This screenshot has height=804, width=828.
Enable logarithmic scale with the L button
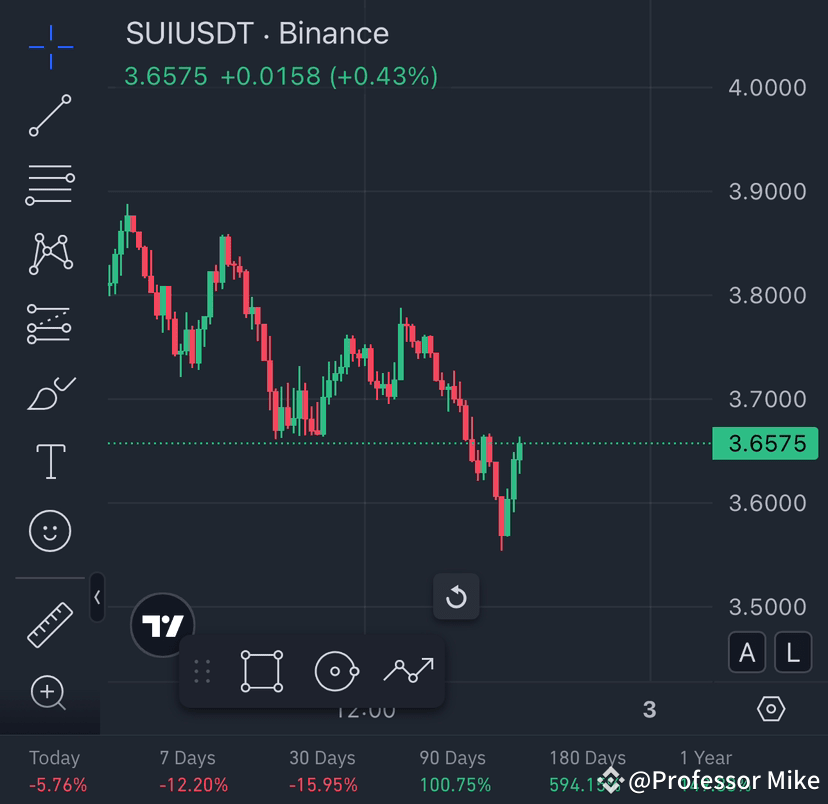point(792,652)
